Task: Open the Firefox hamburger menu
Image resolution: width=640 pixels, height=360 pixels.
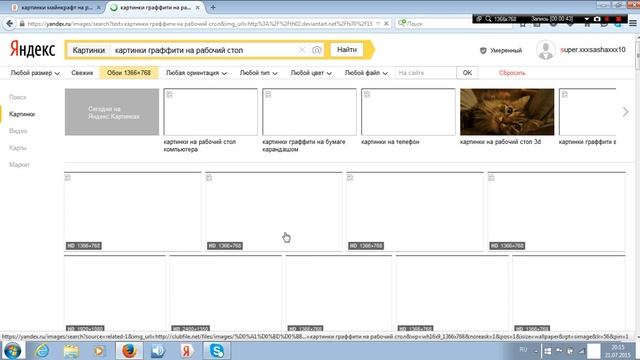Action: tap(633, 24)
